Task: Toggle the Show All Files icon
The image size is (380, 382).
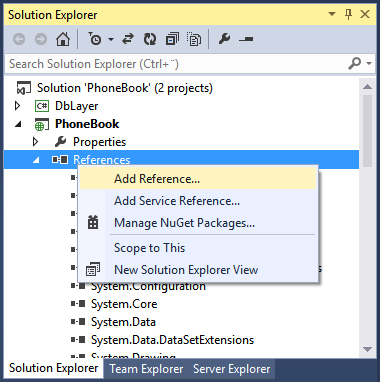Action: point(194,39)
